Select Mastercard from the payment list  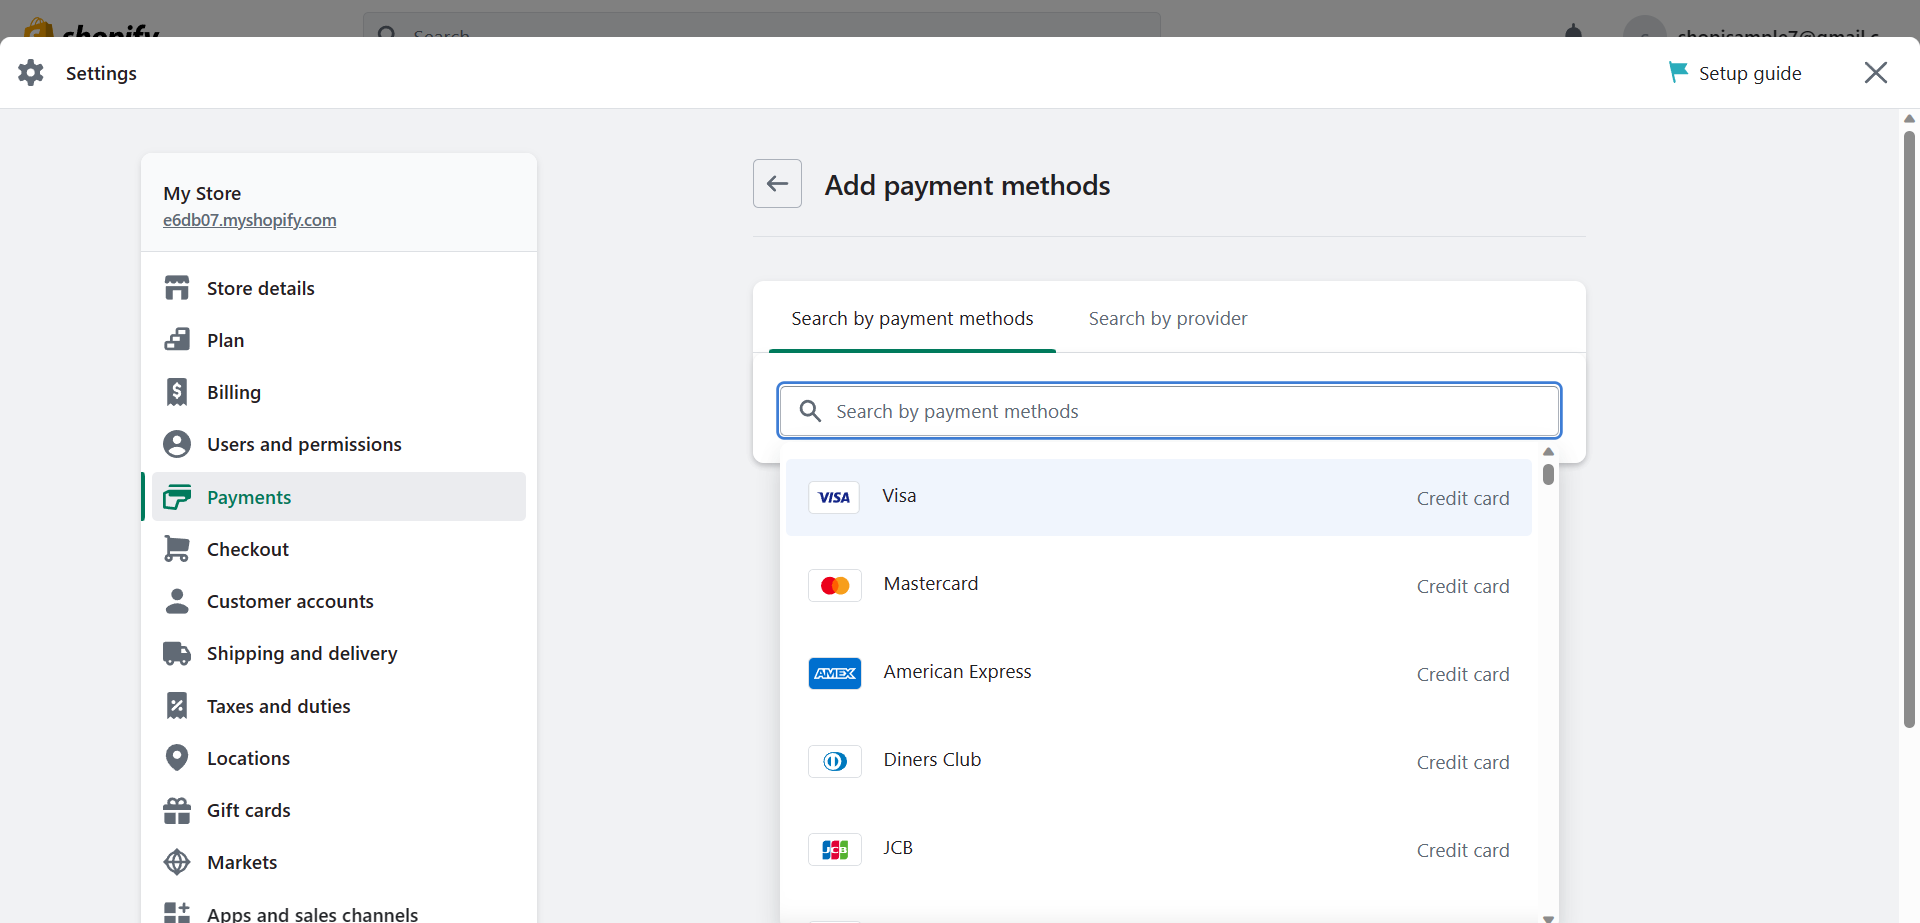pyautogui.click(x=1159, y=585)
